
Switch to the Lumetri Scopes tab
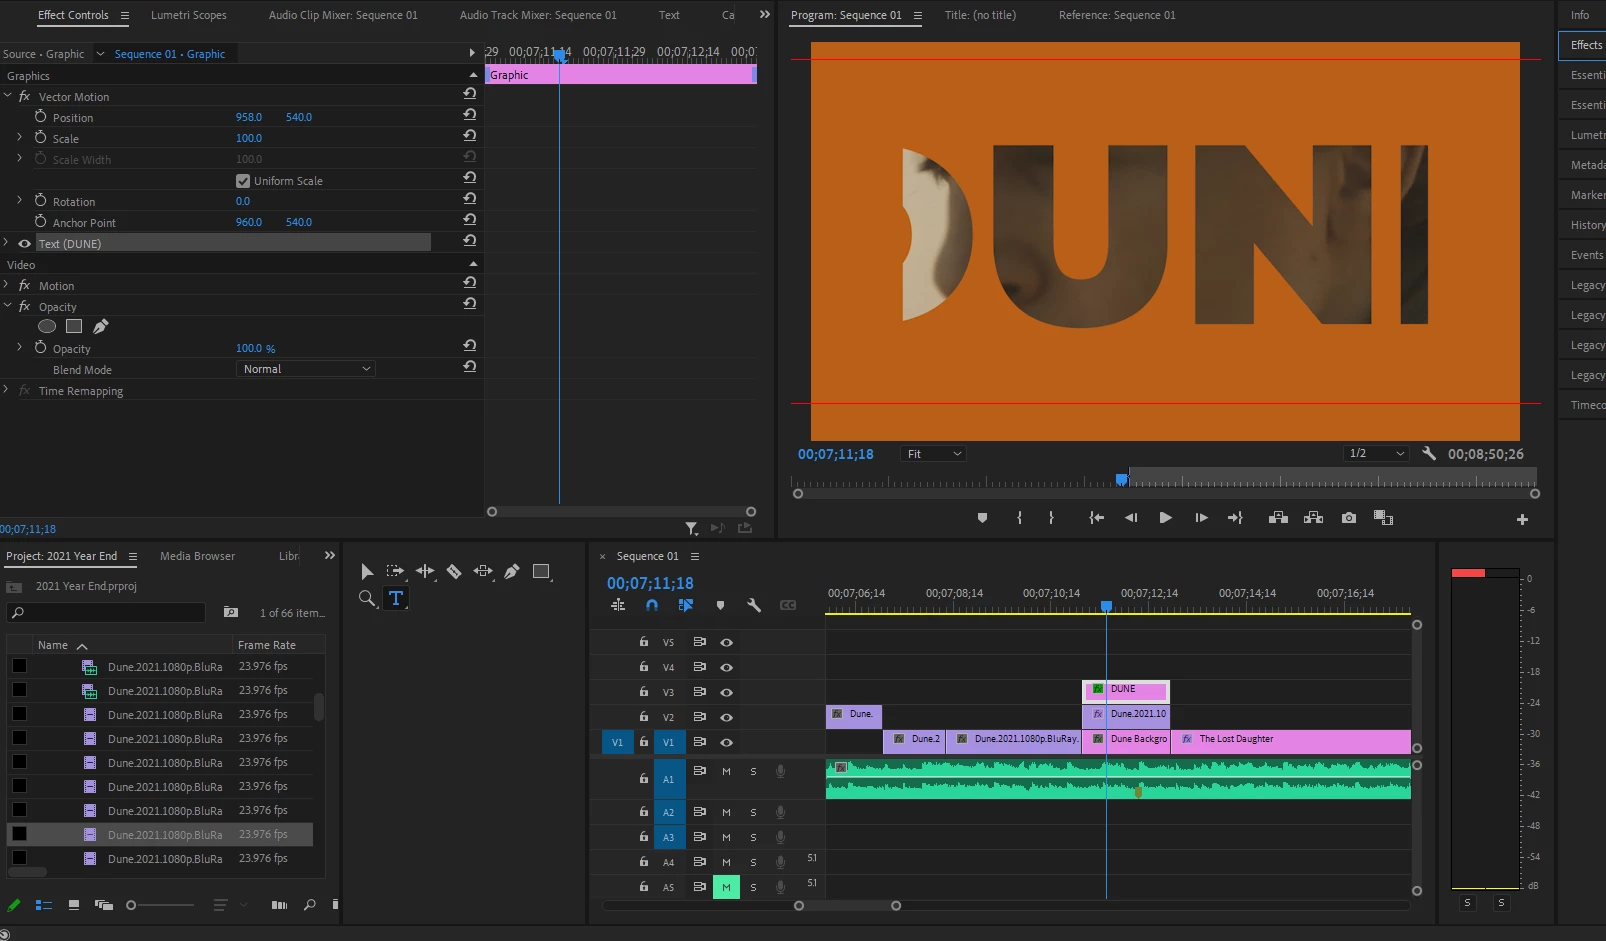tap(189, 15)
